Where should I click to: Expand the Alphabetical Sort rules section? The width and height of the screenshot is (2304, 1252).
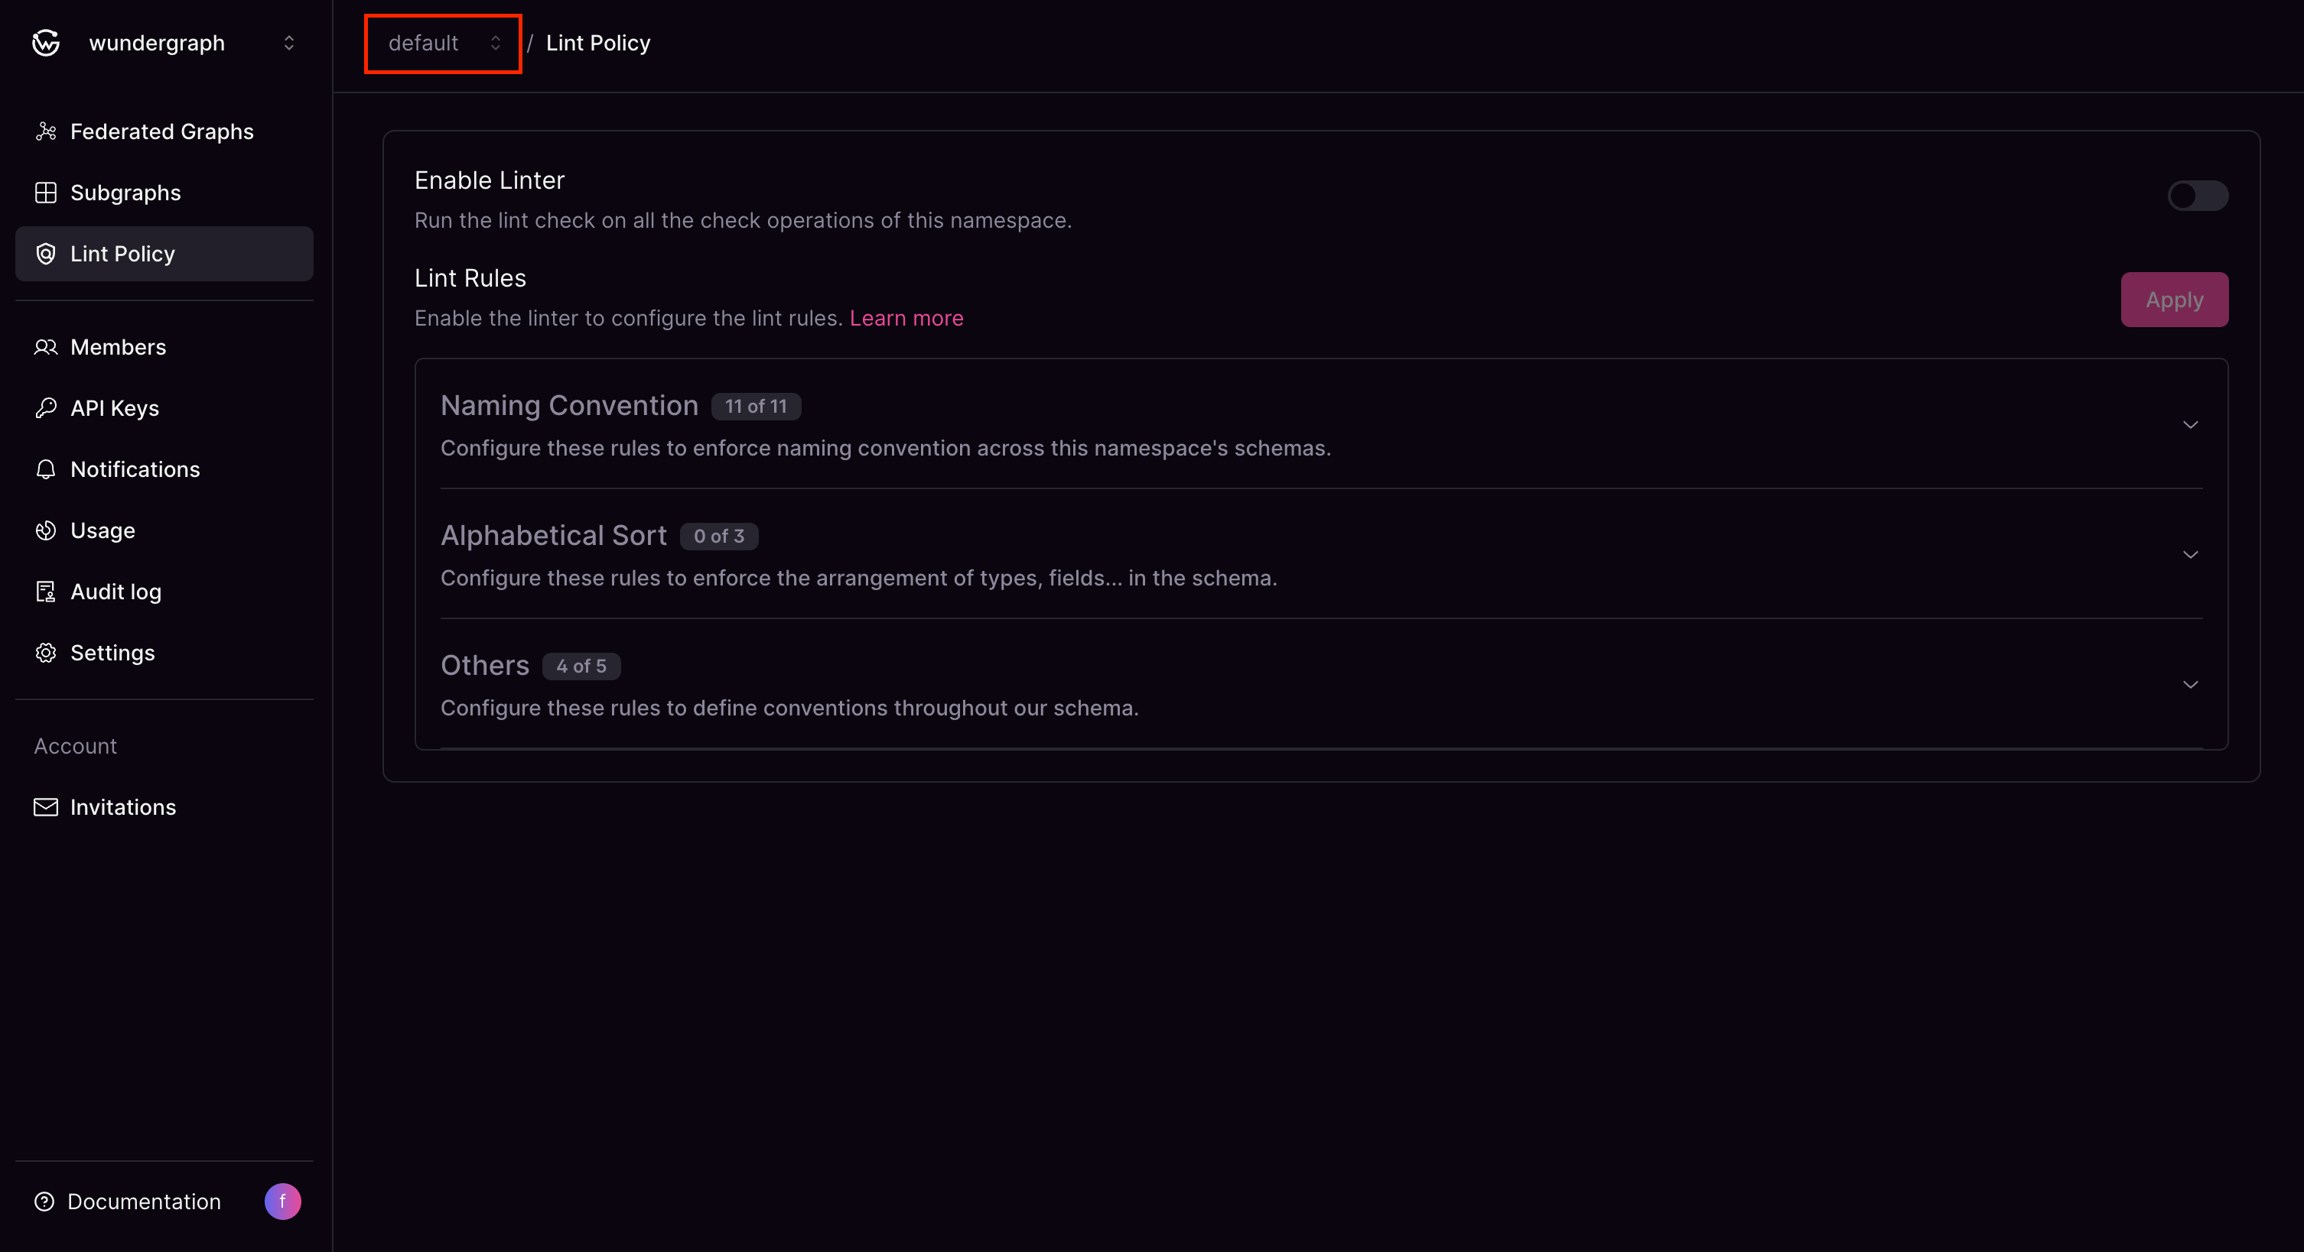tap(2190, 554)
